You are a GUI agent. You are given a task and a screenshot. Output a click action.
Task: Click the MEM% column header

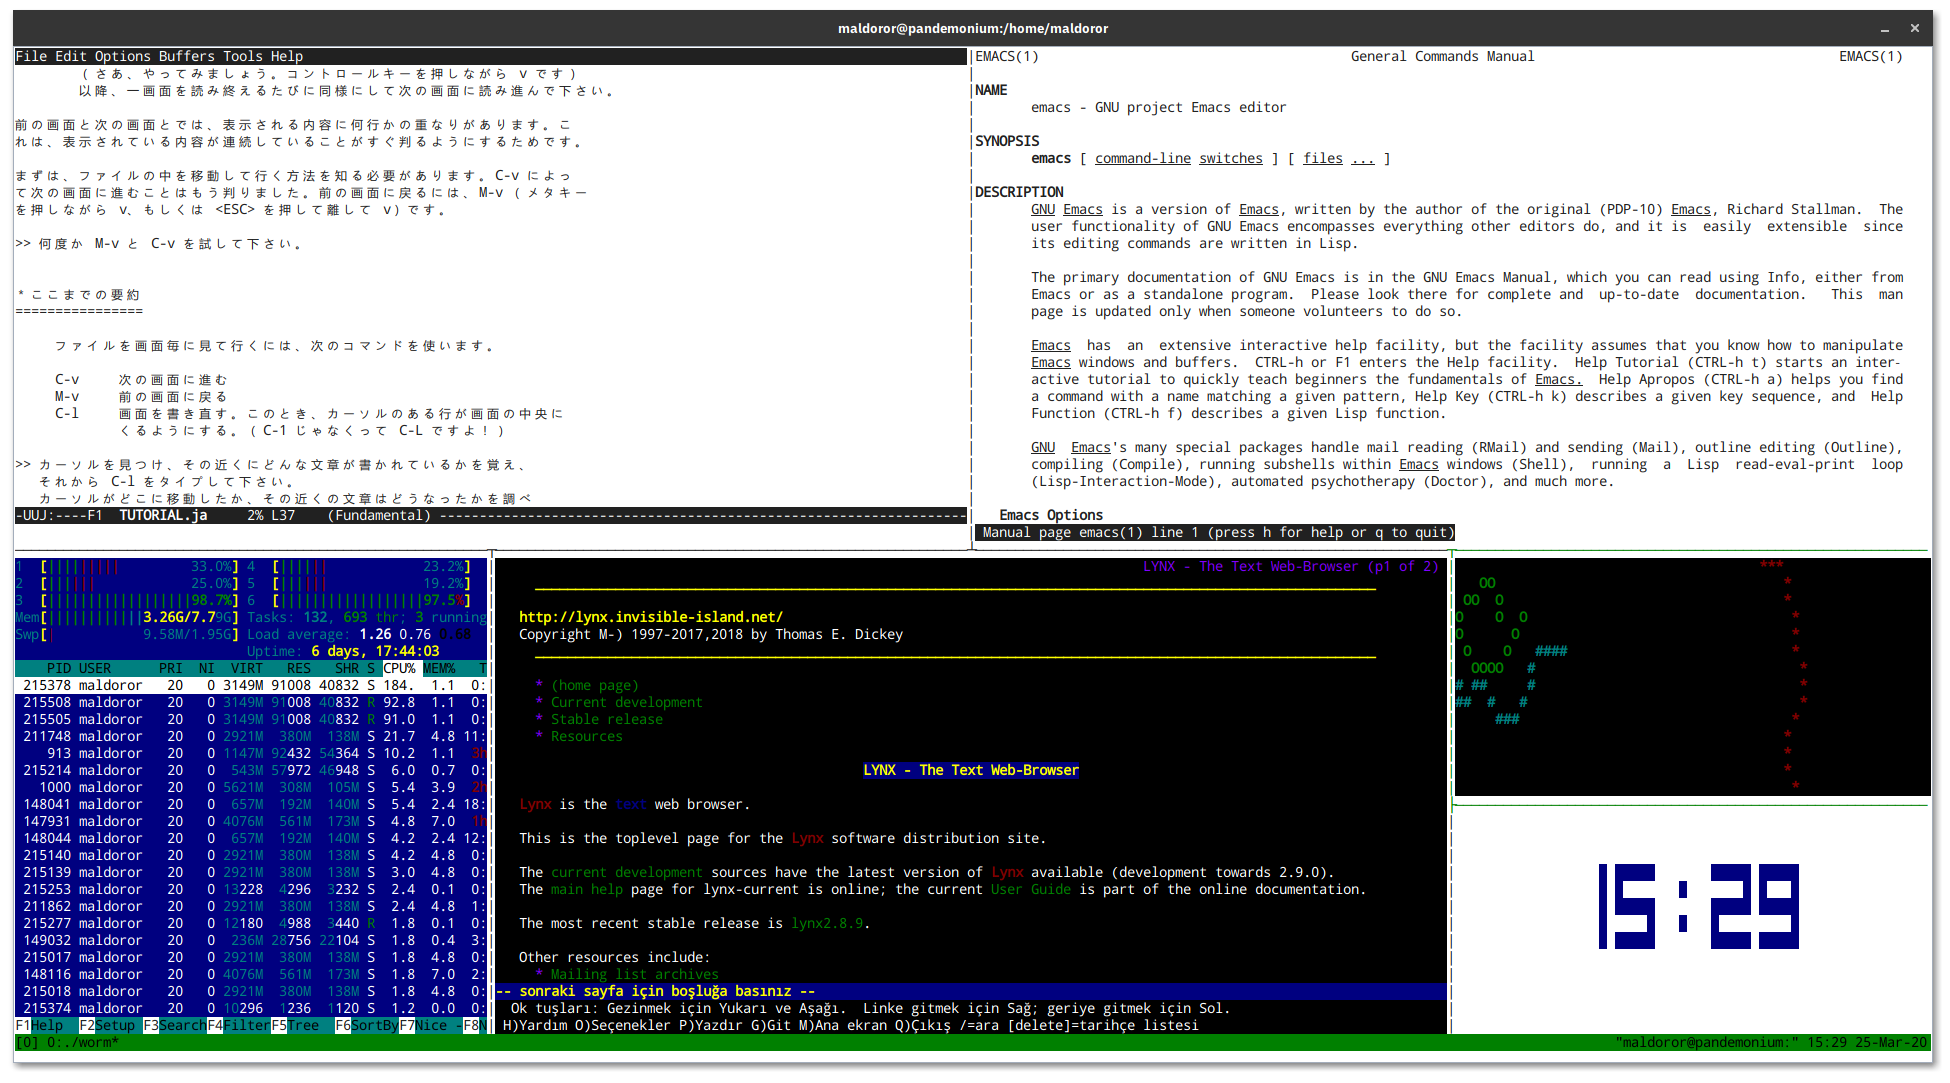pos(439,668)
